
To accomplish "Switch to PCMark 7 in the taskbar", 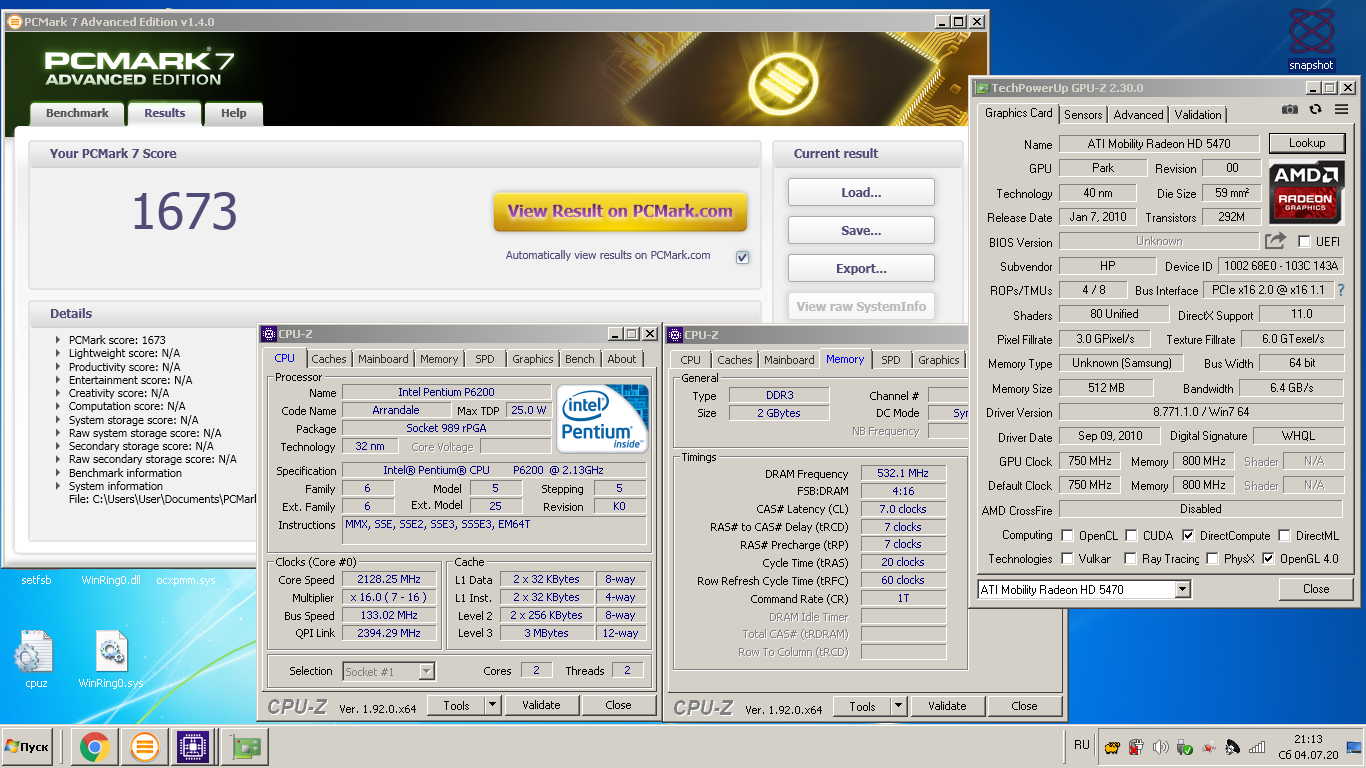I will [145, 746].
